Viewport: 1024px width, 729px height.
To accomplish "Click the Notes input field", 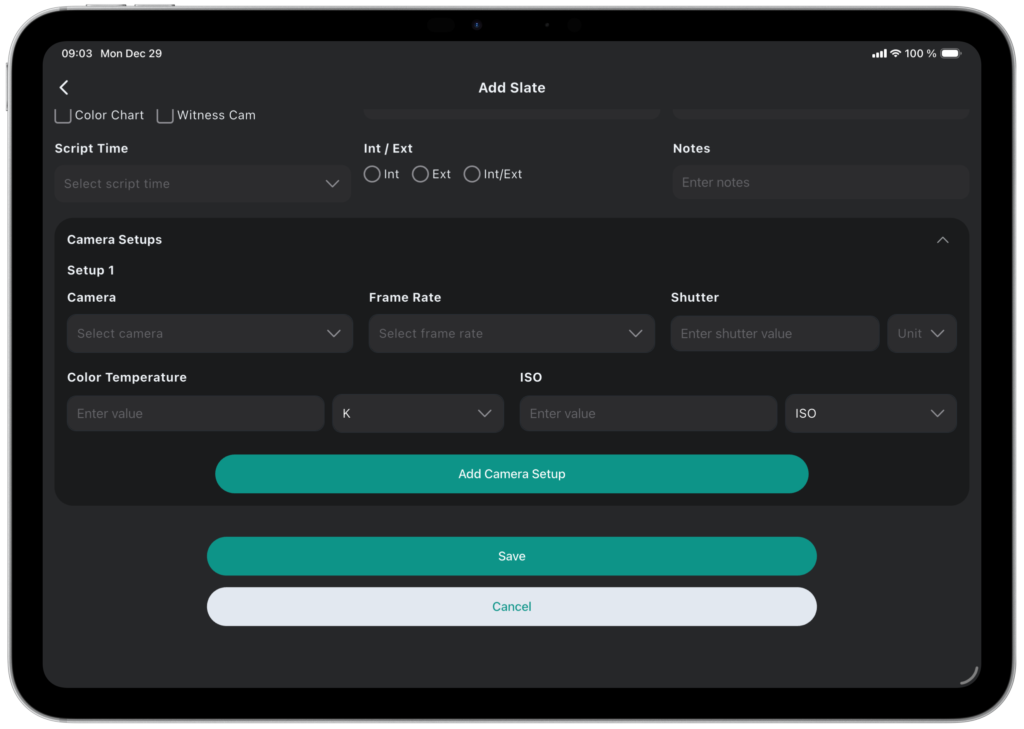I will pos(820,183).
